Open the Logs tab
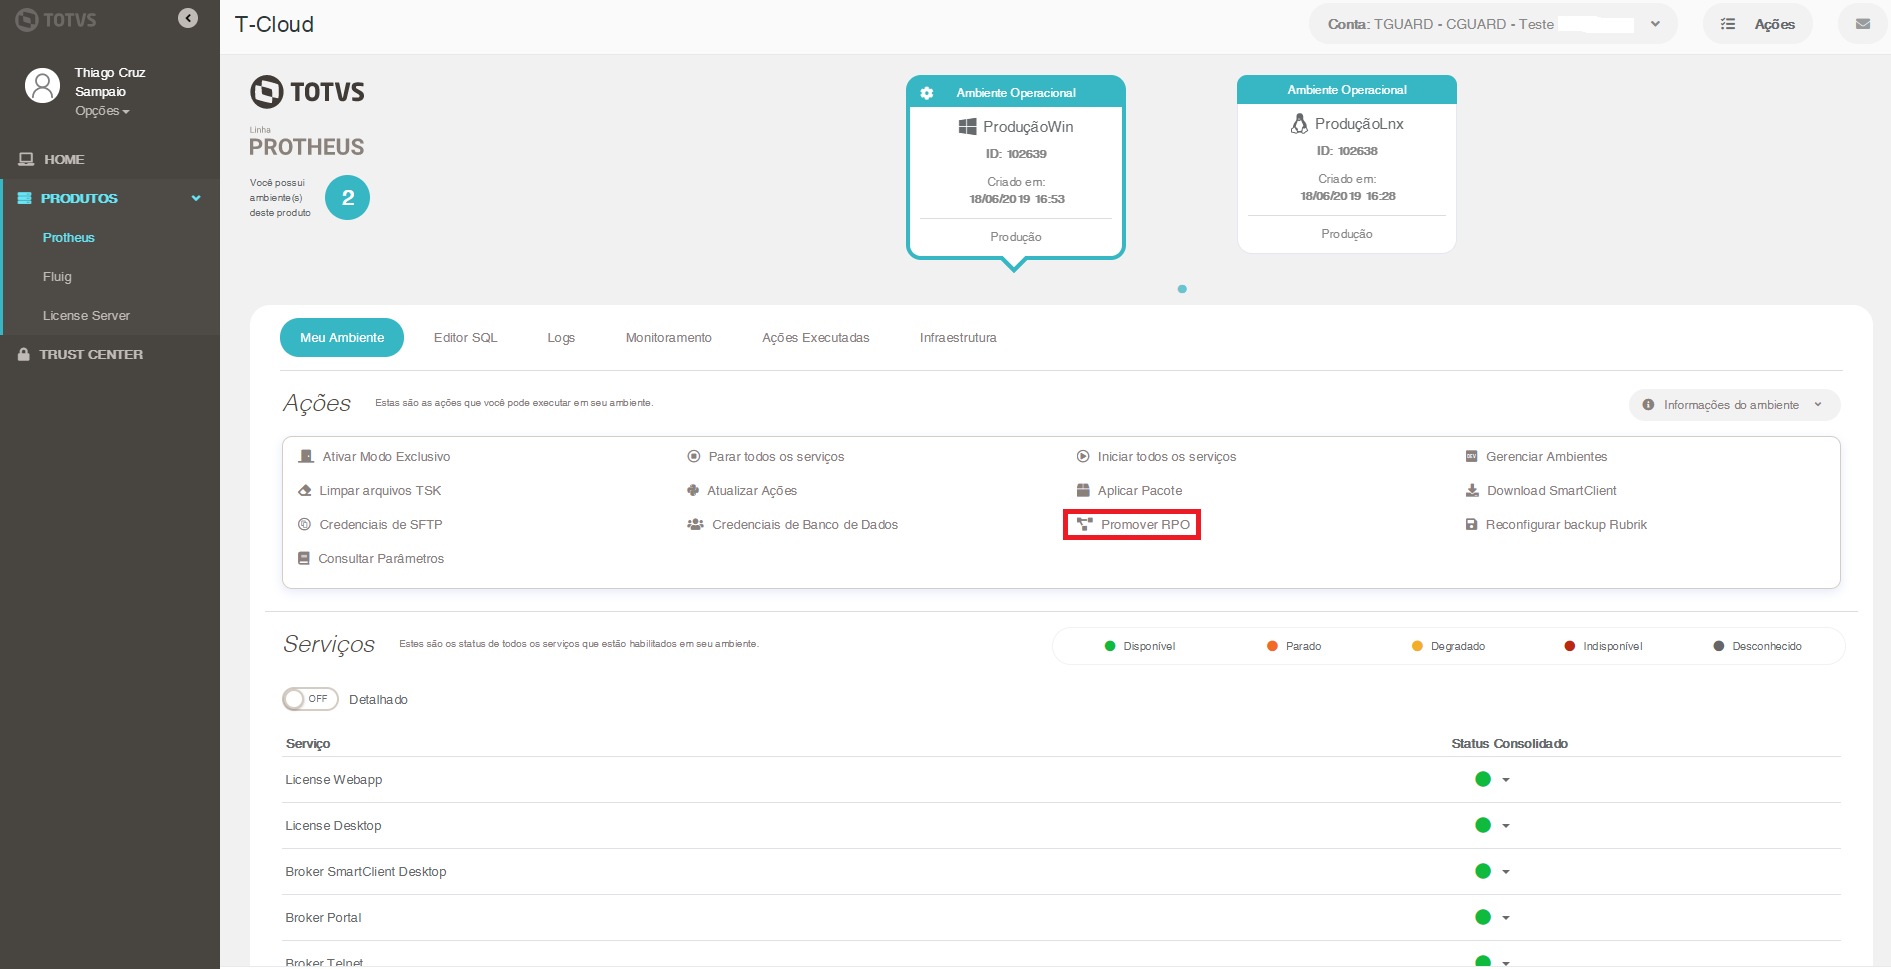 point(561,337)
